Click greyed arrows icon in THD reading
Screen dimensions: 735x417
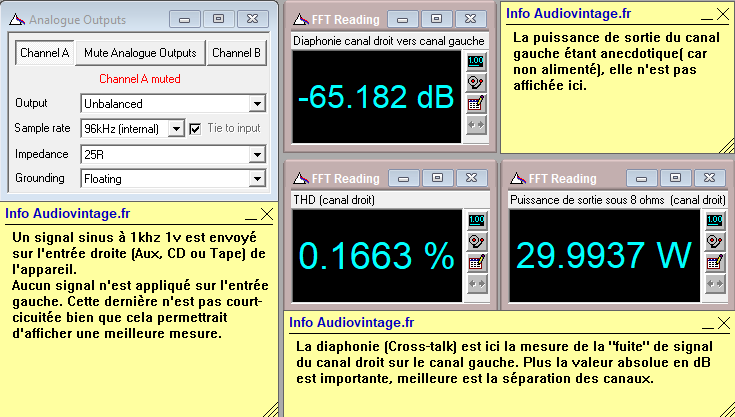pyautogui.click(x=477, y=284)
